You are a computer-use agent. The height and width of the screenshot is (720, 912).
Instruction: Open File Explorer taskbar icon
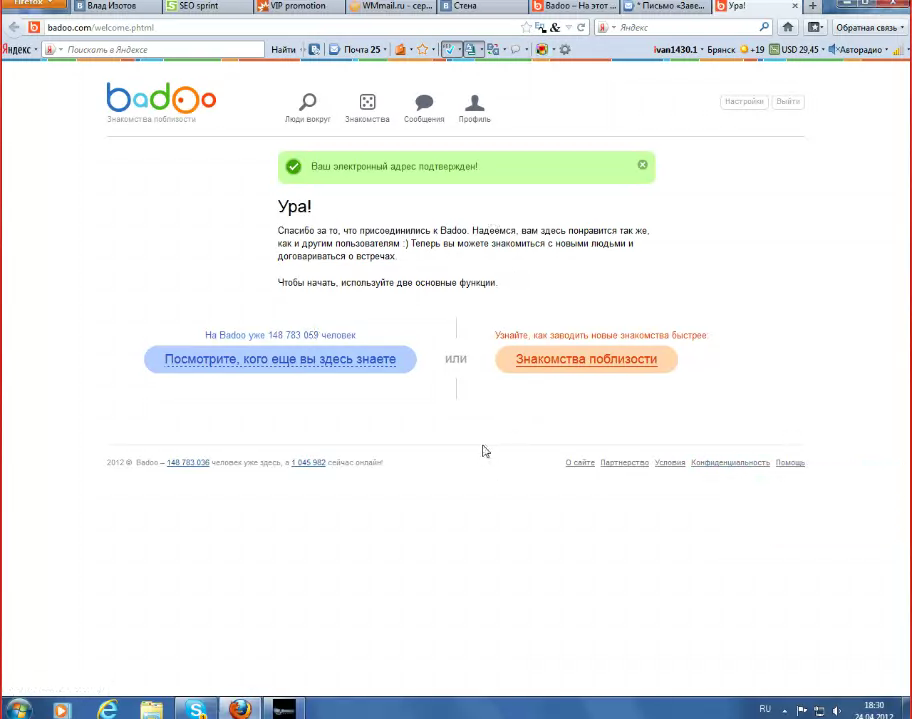pos(151,710)
